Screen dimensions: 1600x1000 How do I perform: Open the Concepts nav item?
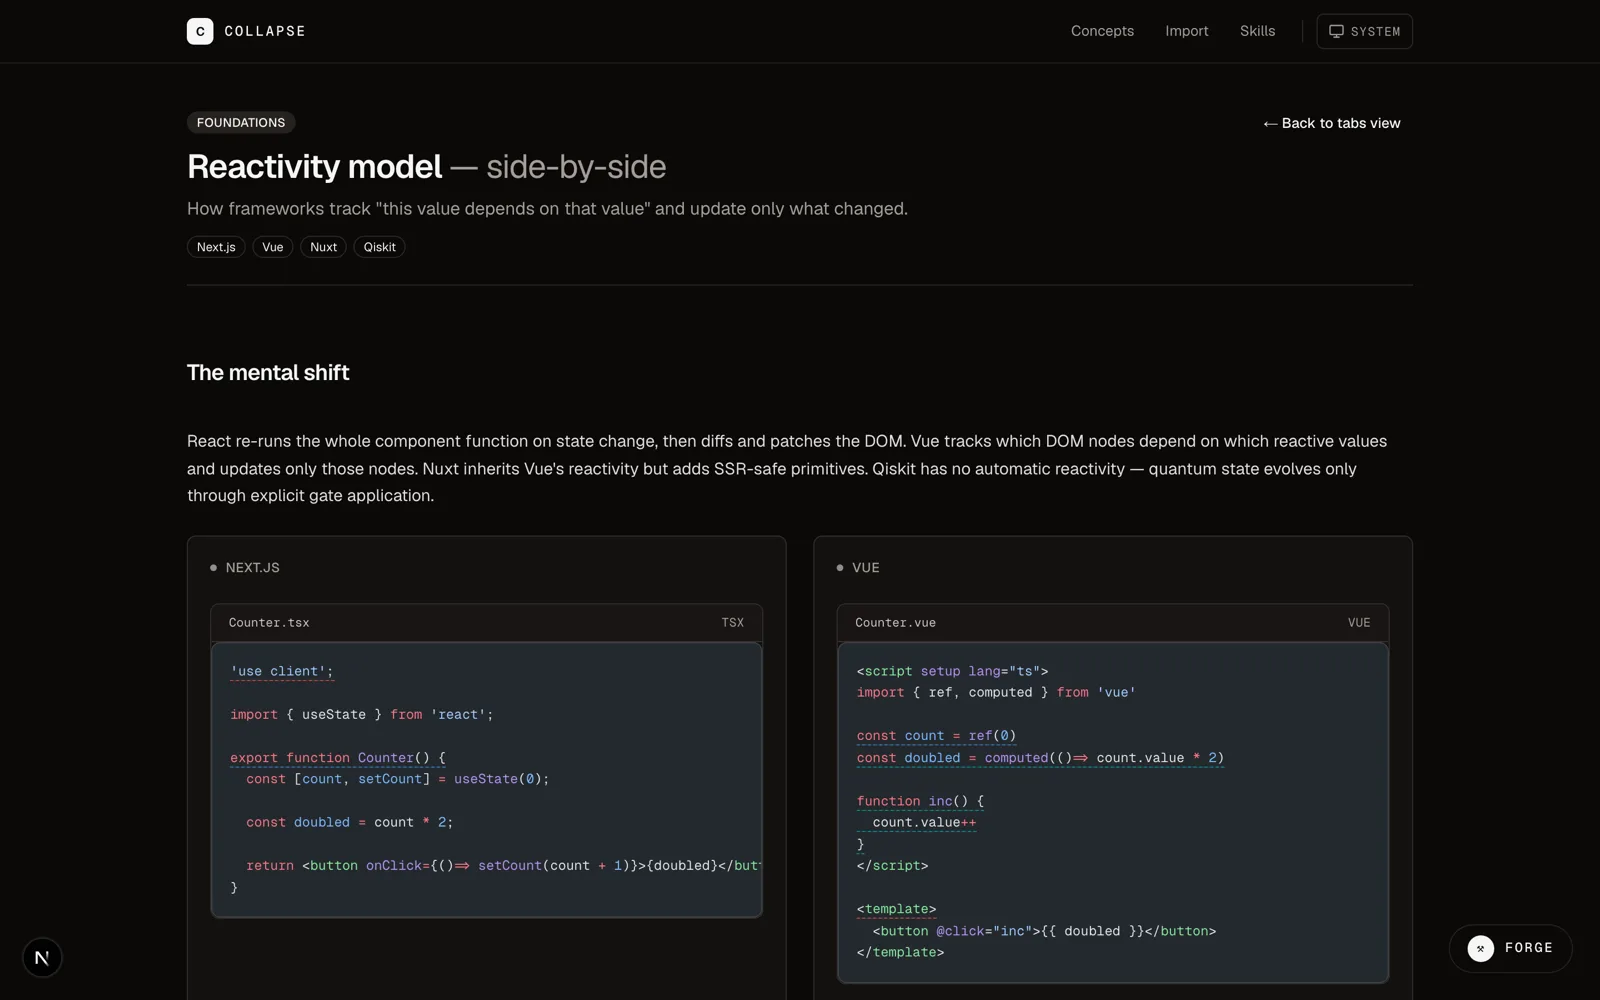tap(1102, 31)
